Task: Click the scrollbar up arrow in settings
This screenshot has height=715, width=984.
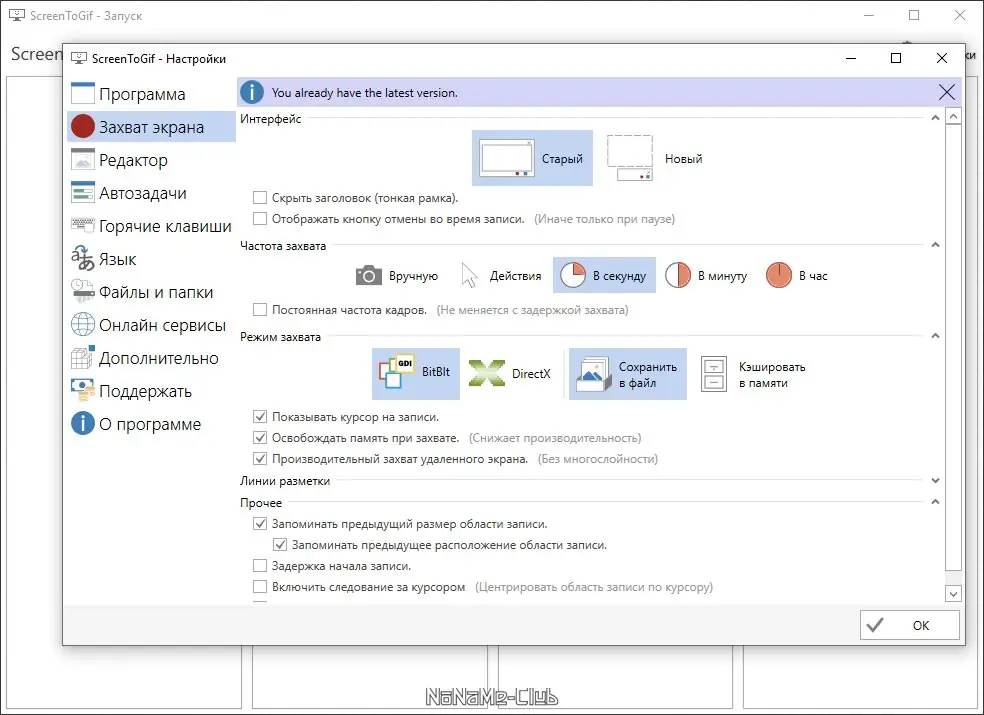Action: click(x=953, y=117)
